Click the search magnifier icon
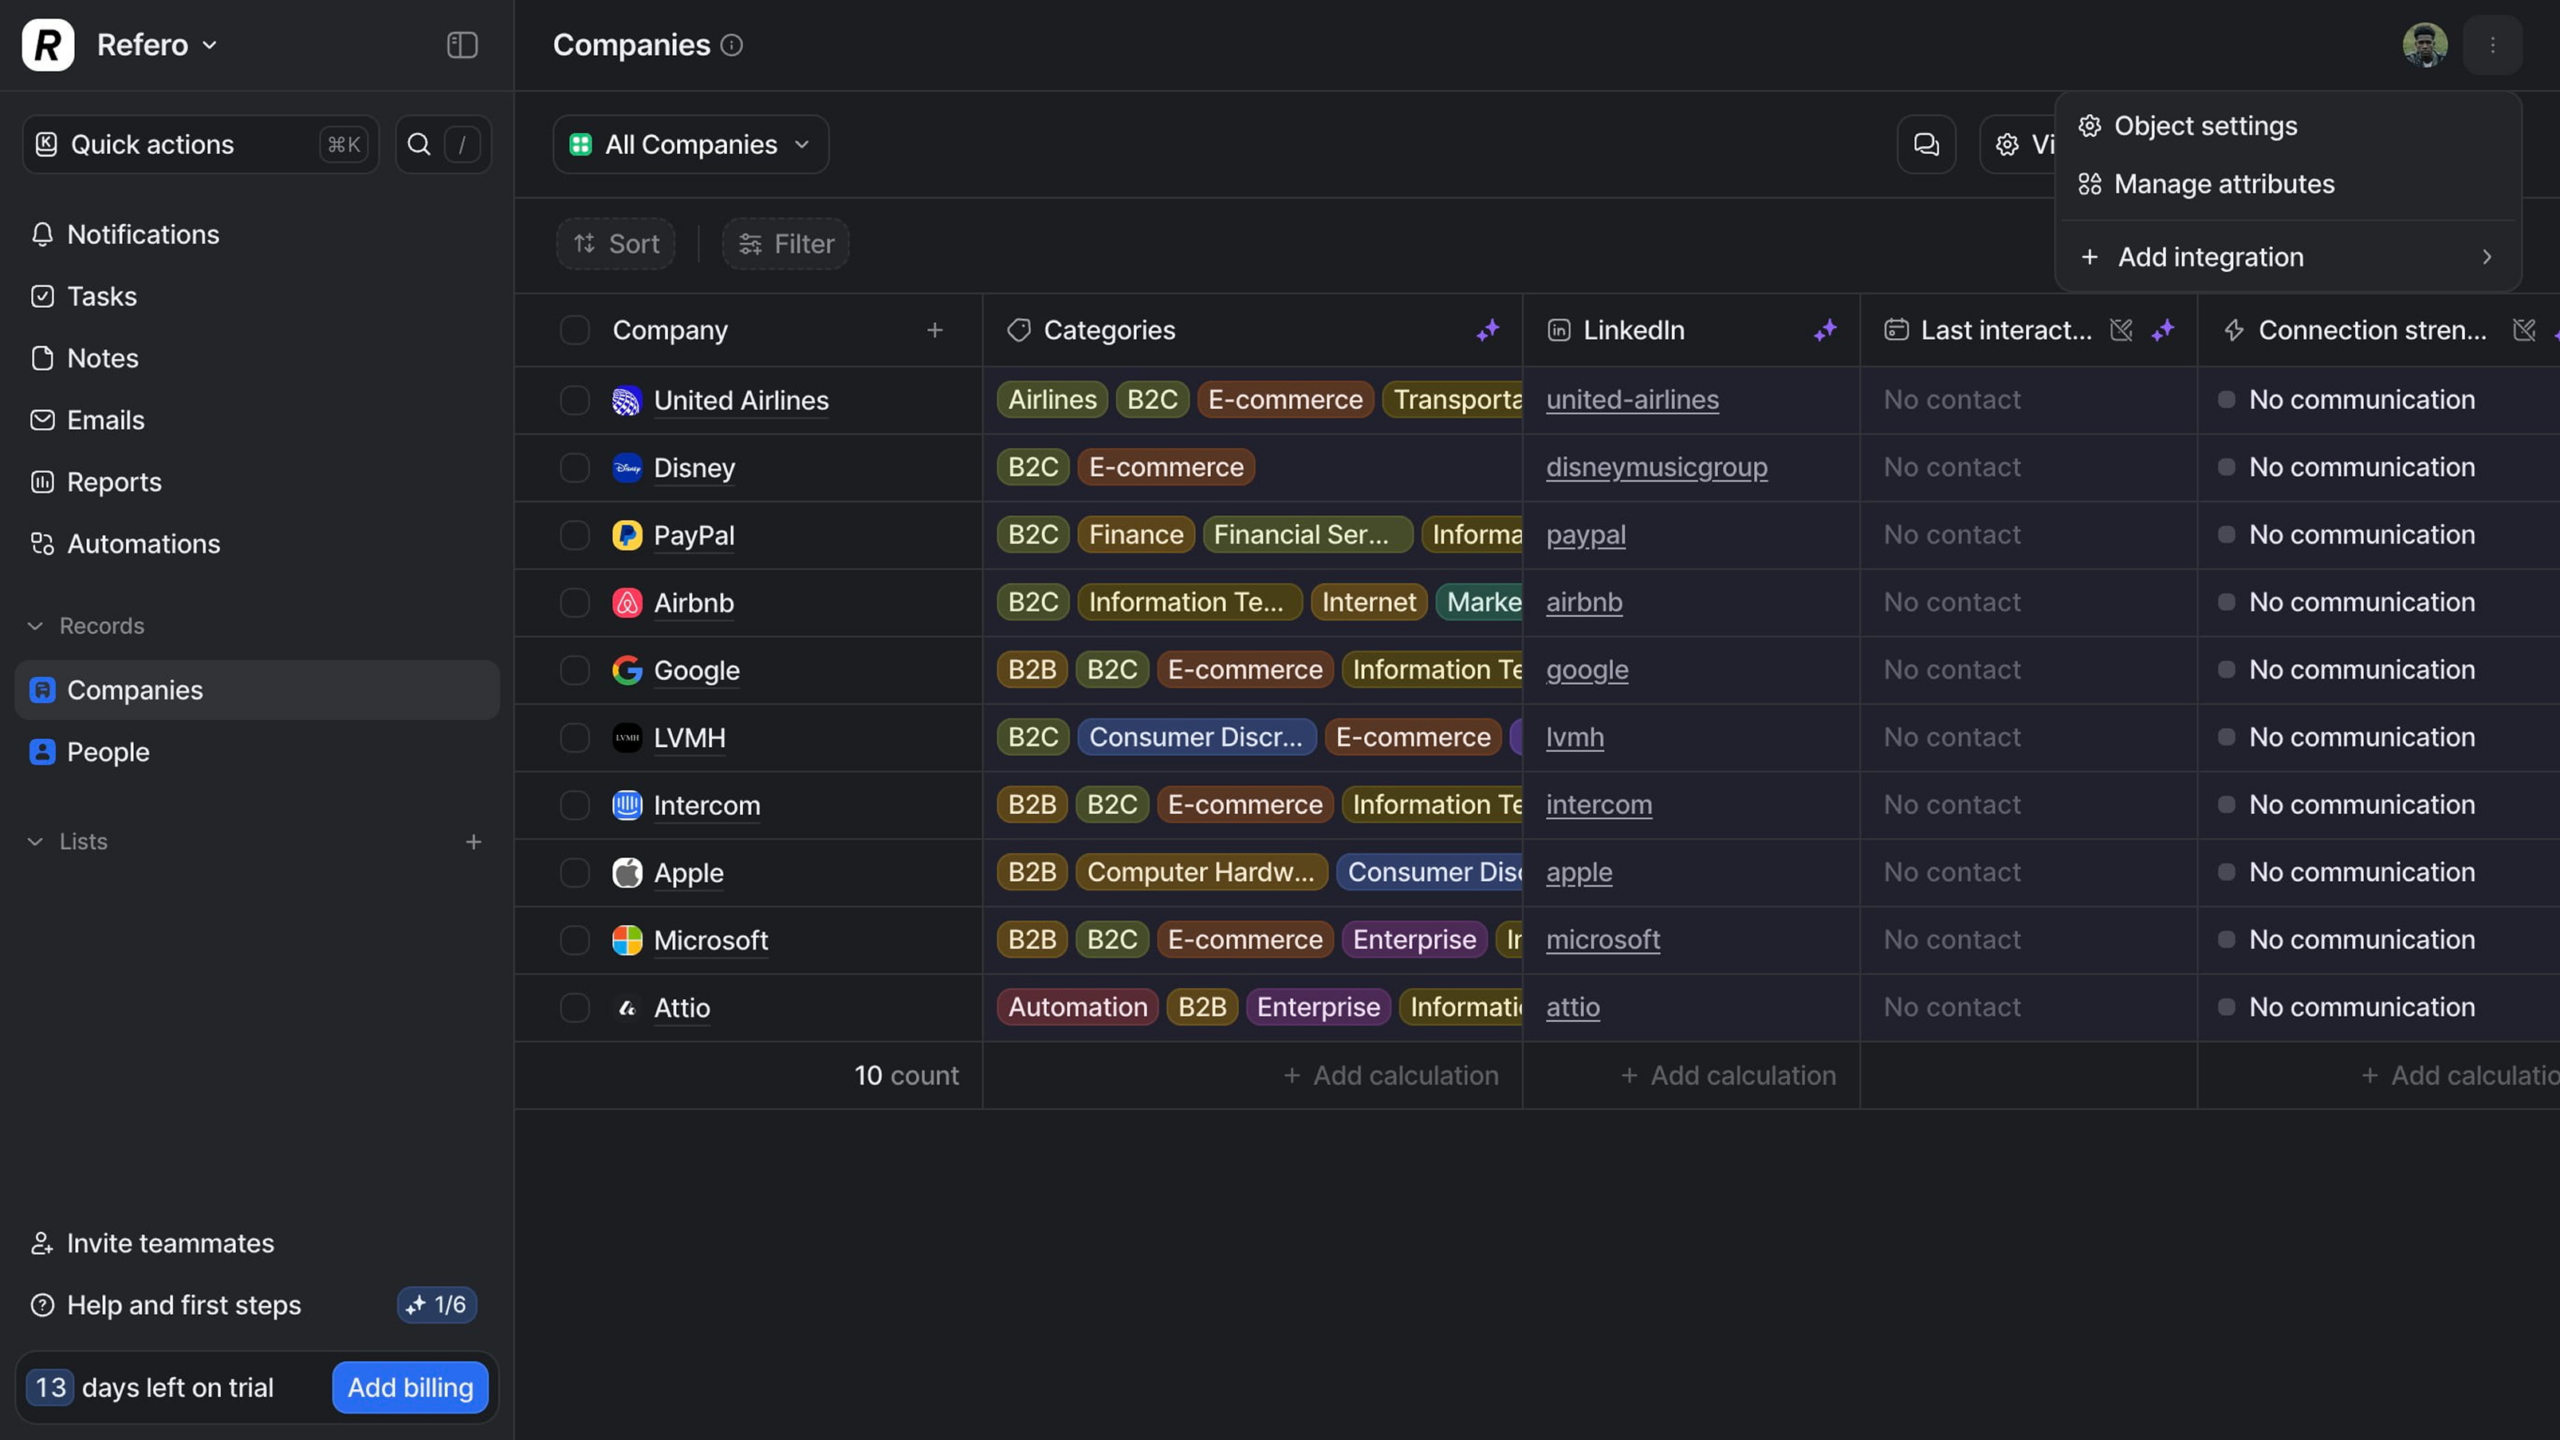Screen dimensions: 2560x1440 [x=419, y=144]
